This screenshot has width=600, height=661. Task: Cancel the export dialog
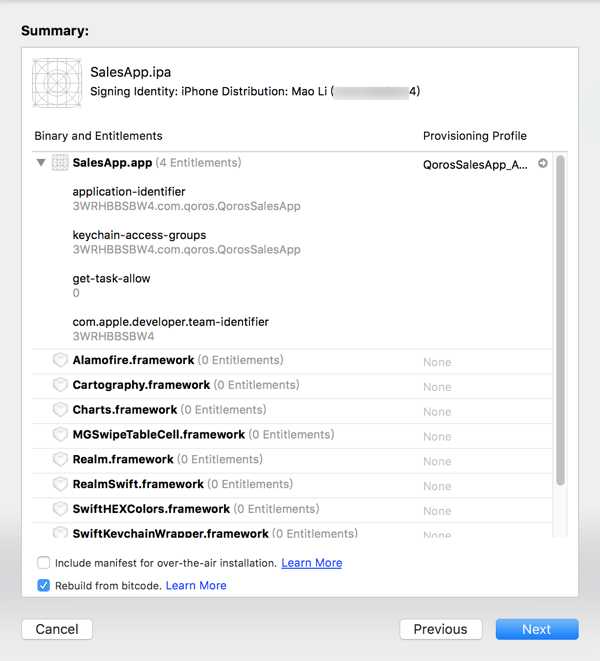[57, 629]
